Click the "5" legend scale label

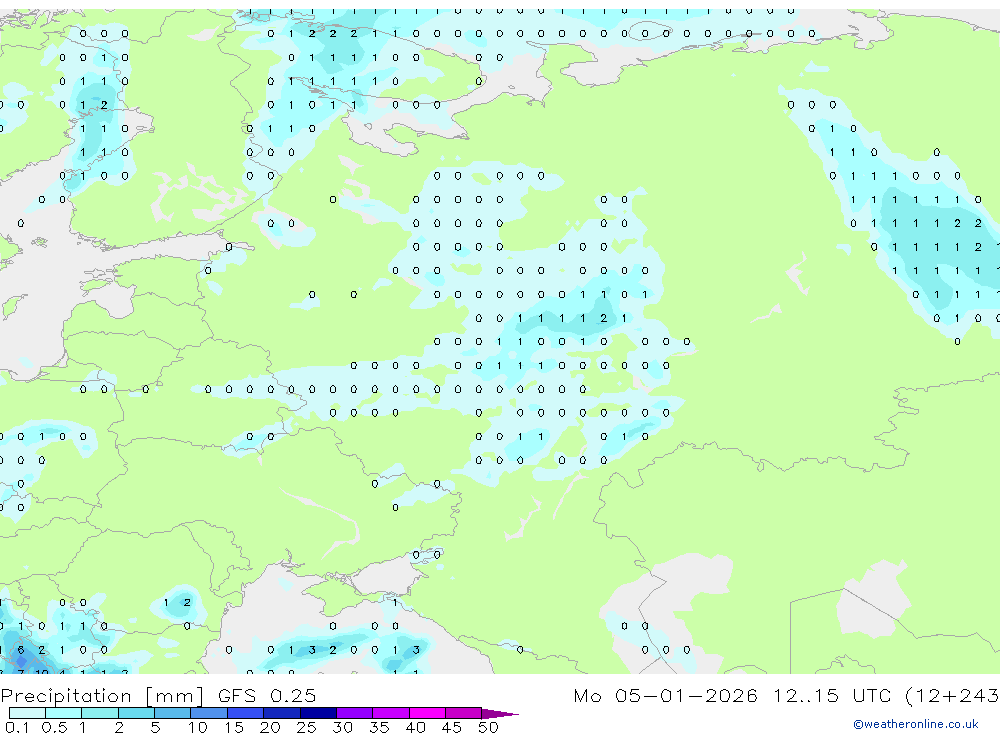coord(155,727)
